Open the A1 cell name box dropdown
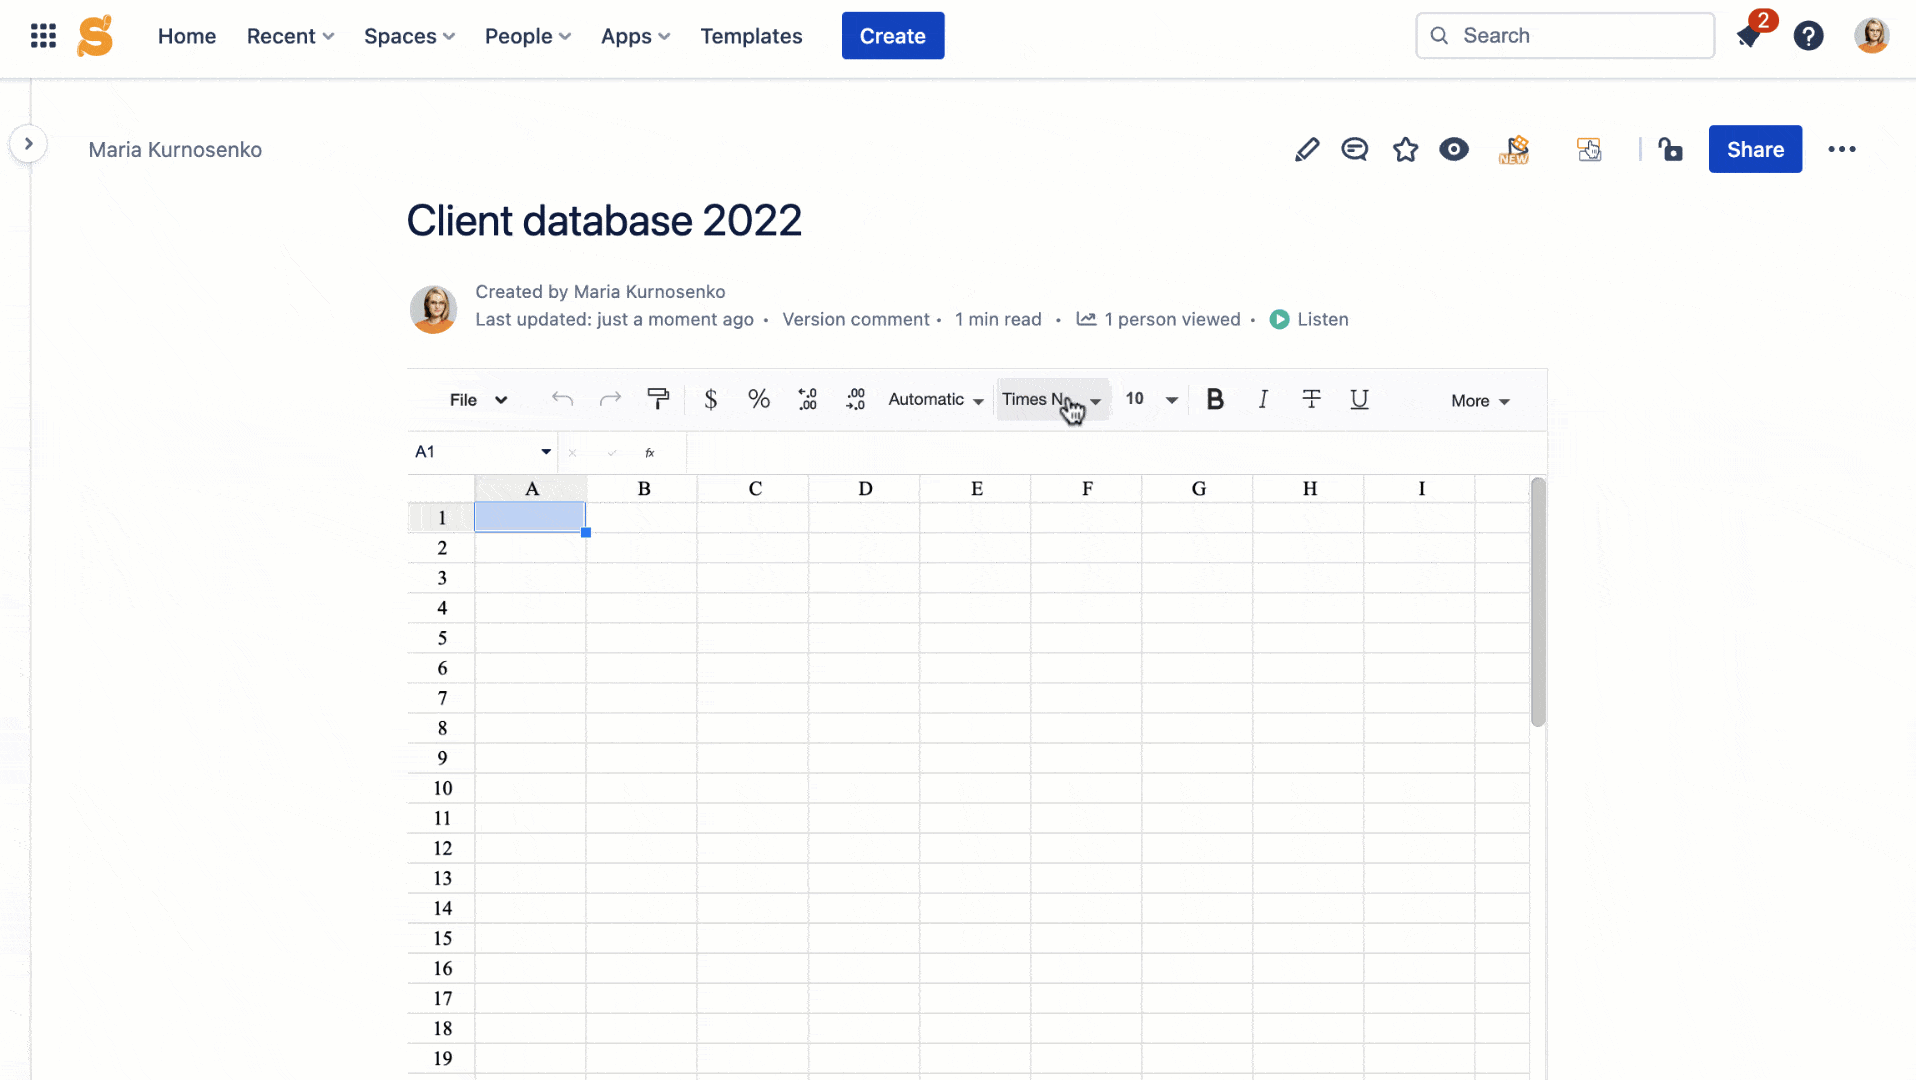 coord(546,452)
